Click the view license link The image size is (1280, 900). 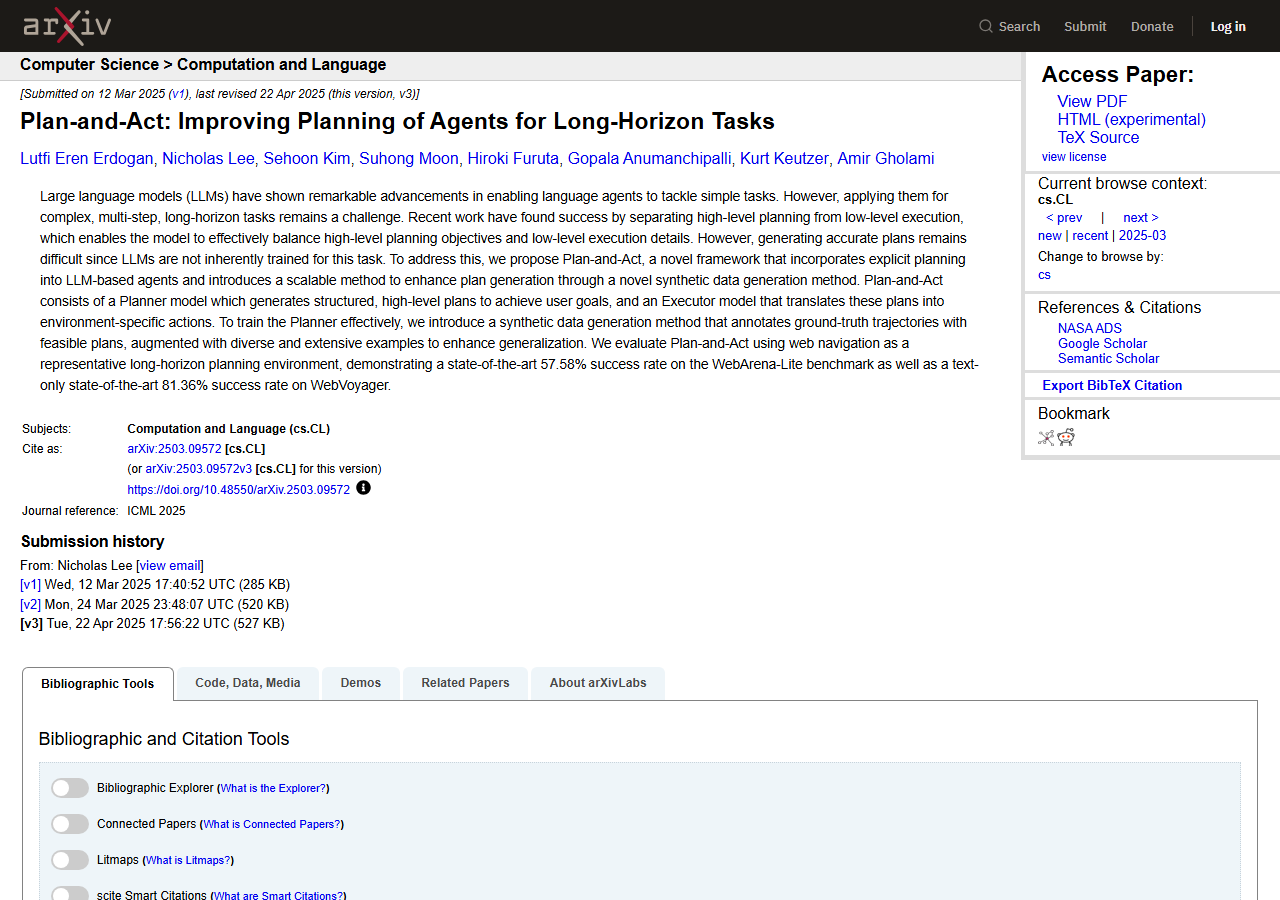coord(1074,156)
